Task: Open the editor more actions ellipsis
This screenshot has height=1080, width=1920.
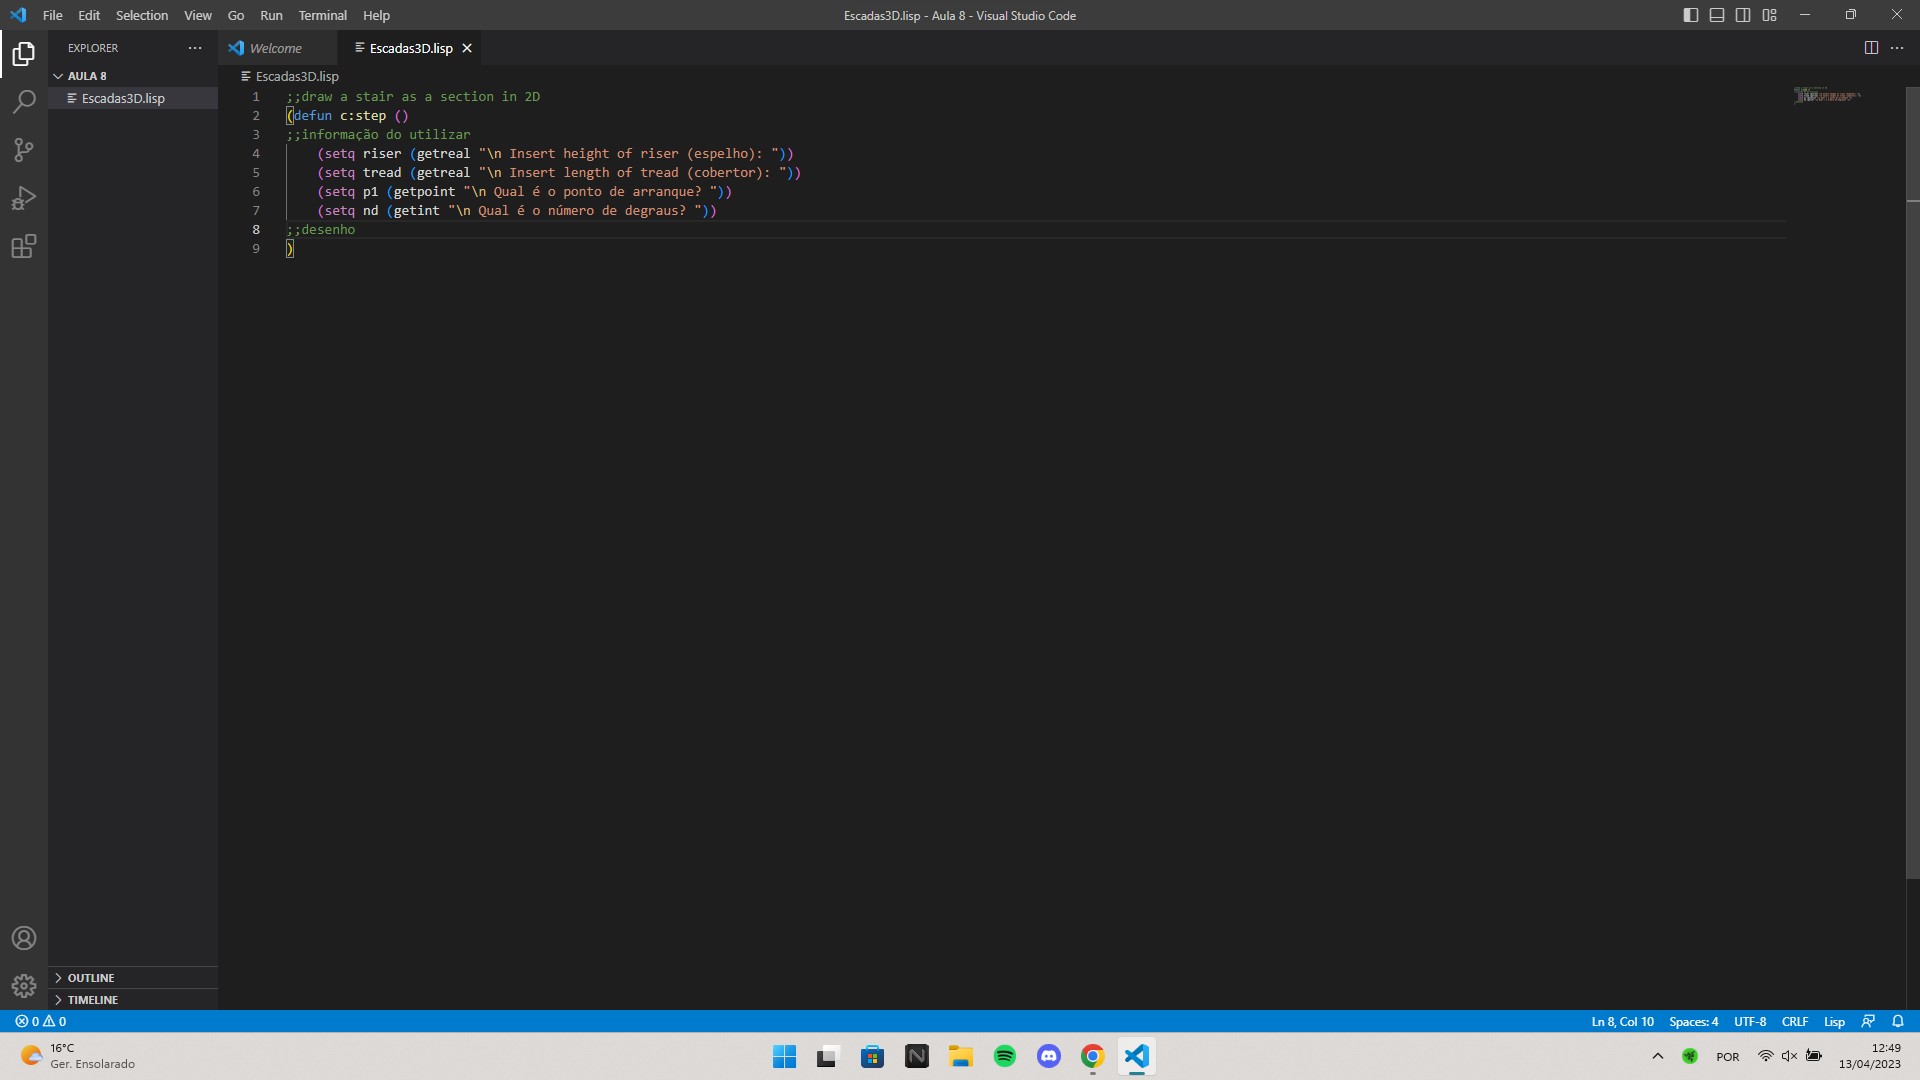Action: pos(1897,48)
